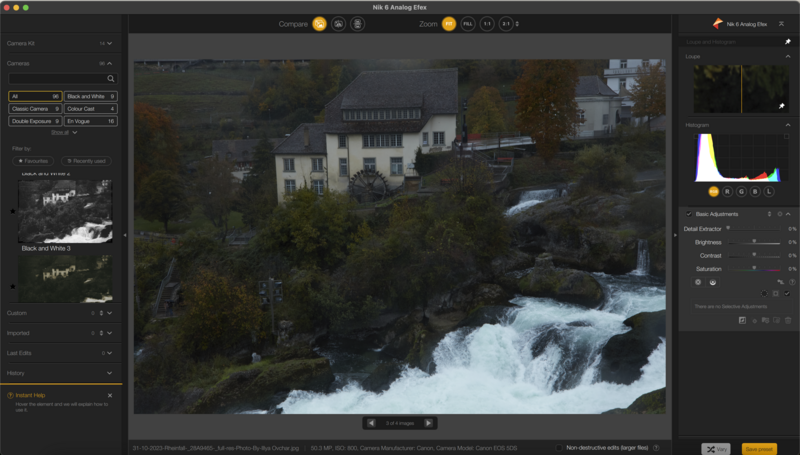Toggle Basic Adjustments checkbox
800x455 pixels.
pos(689,214)
